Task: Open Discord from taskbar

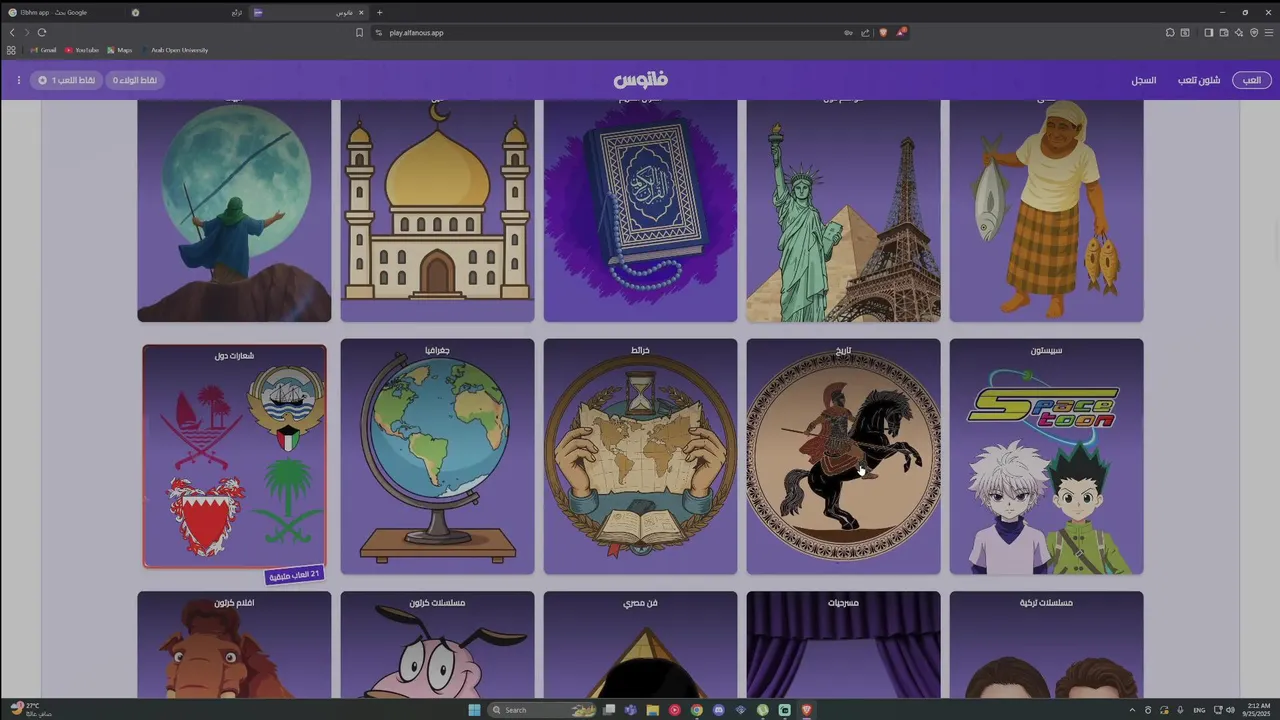Action: (719, 710)
